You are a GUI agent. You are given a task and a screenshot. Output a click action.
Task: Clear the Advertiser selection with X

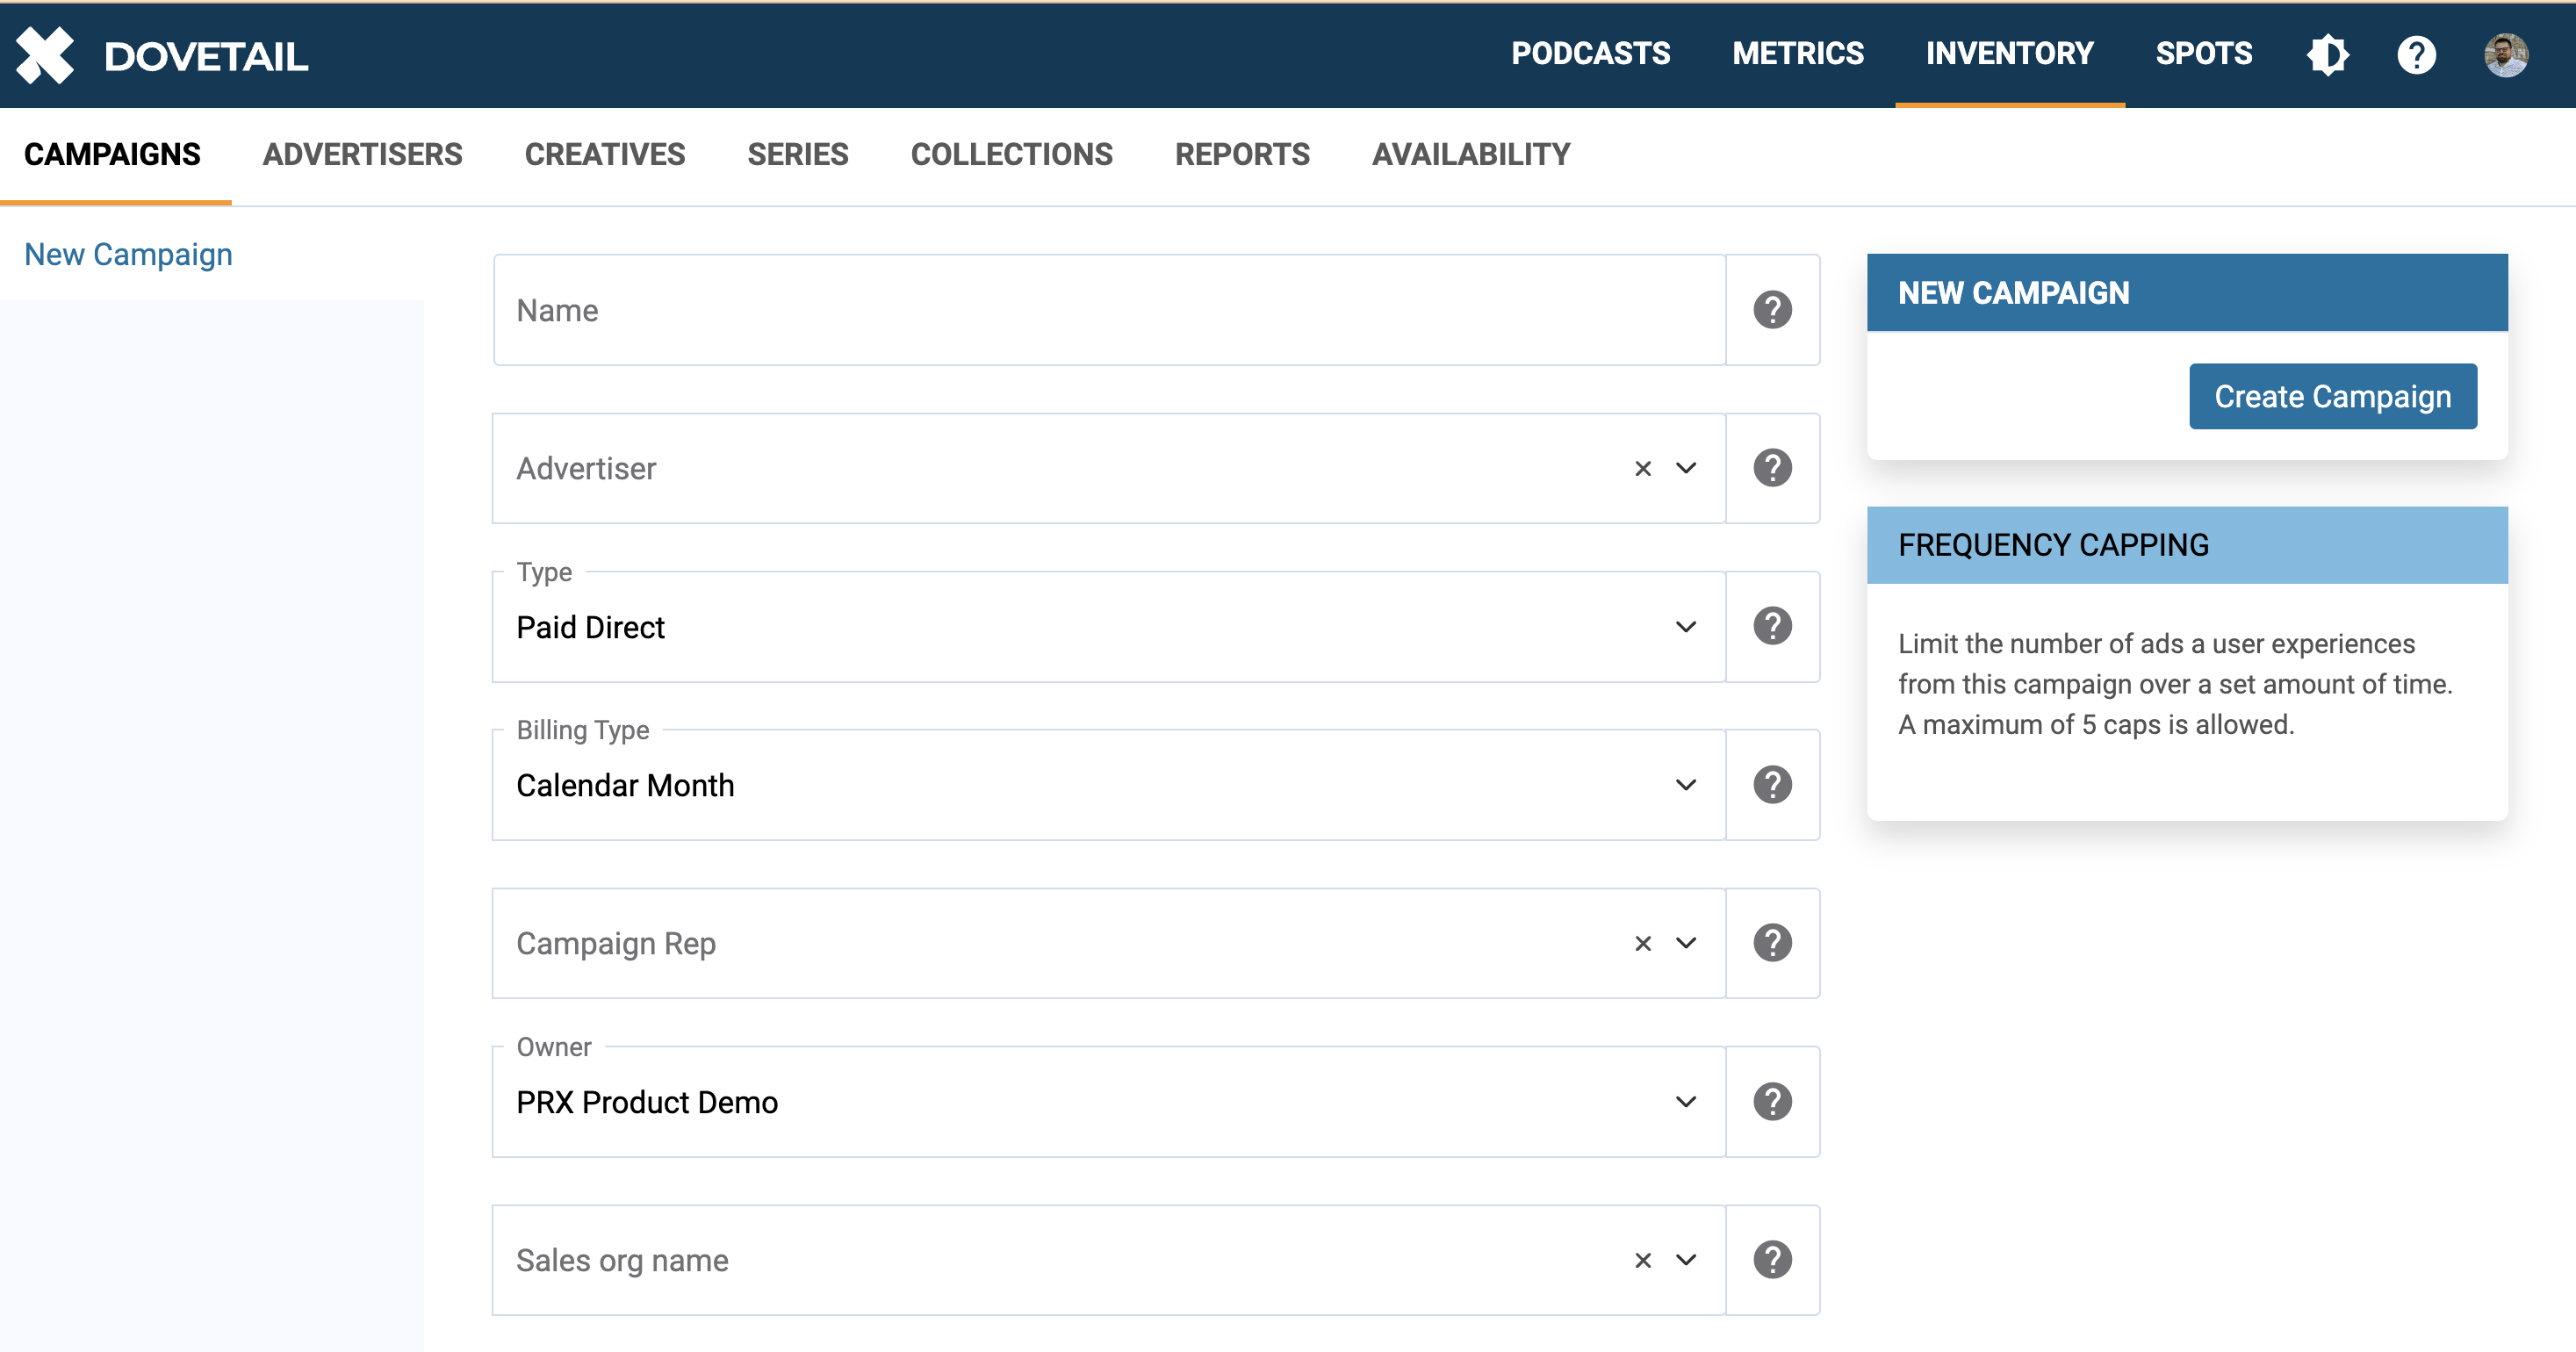1643,469
